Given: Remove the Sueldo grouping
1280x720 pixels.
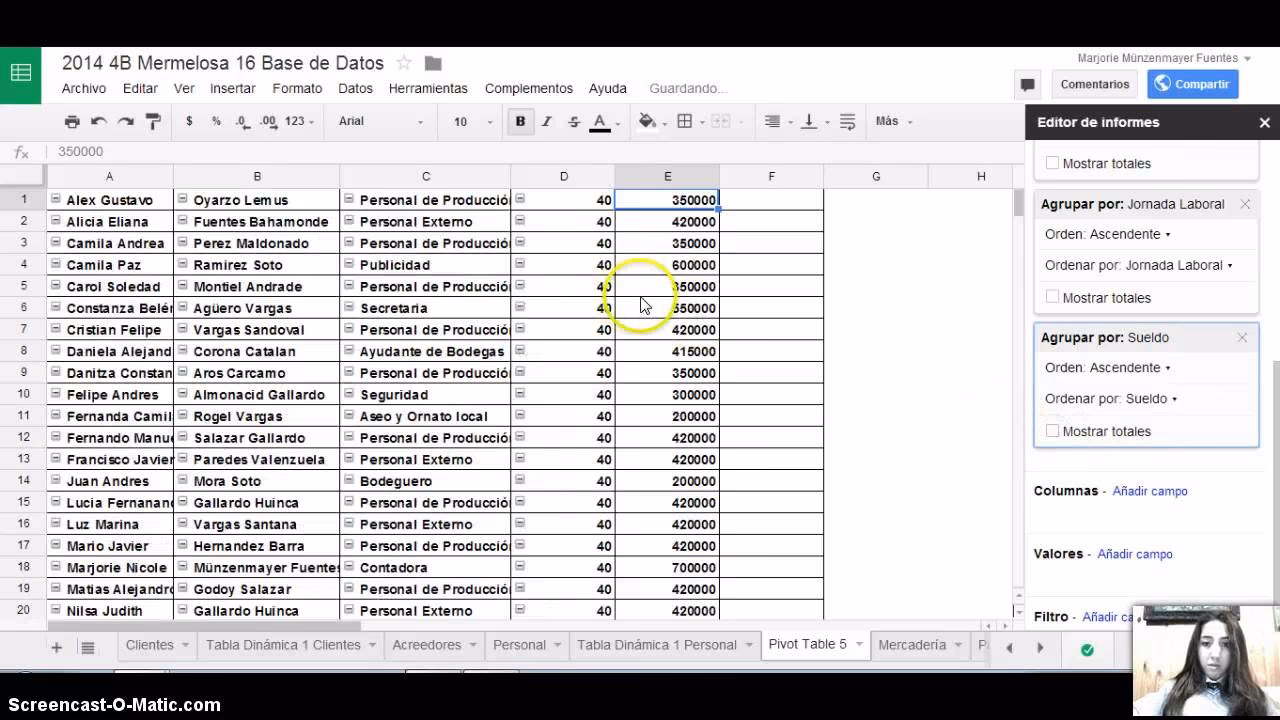Looking at the screenshot, I should click(x=1243, y=338).
